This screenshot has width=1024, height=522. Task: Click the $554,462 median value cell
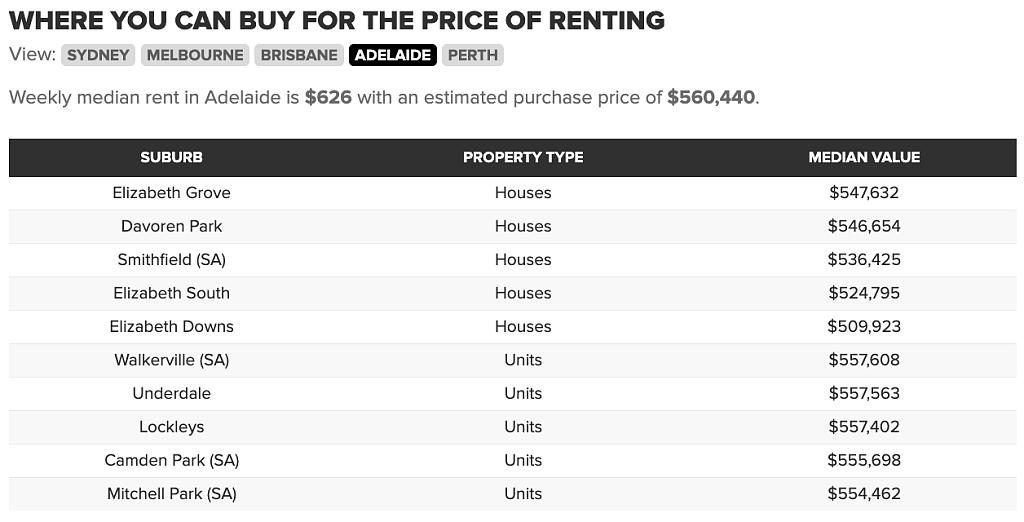point(864,493)
